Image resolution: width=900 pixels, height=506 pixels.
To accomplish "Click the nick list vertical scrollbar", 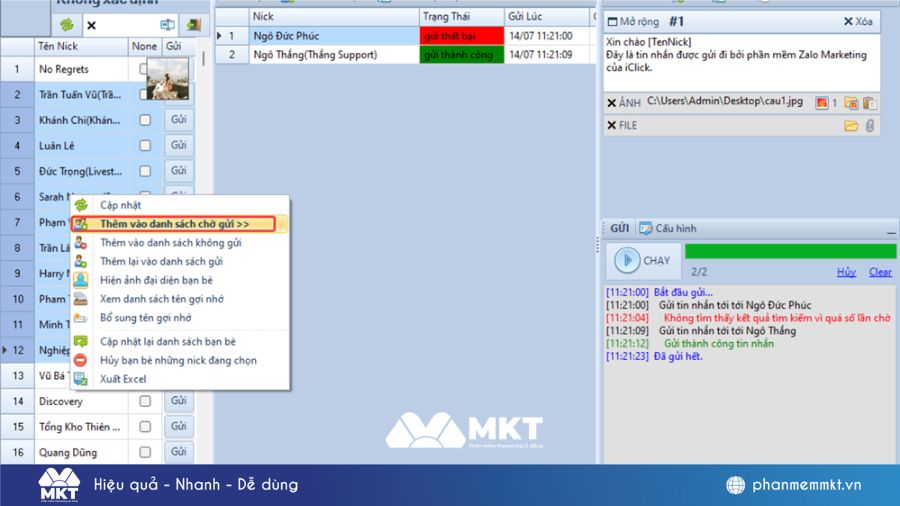I will (x=203, y=59).
